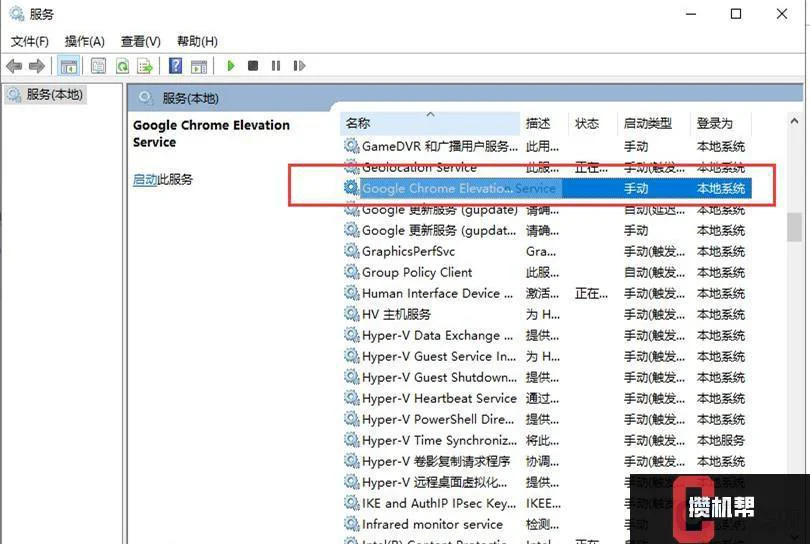
Task: Click the Refresh toolbar icon
Action: (x=122, y=66)
